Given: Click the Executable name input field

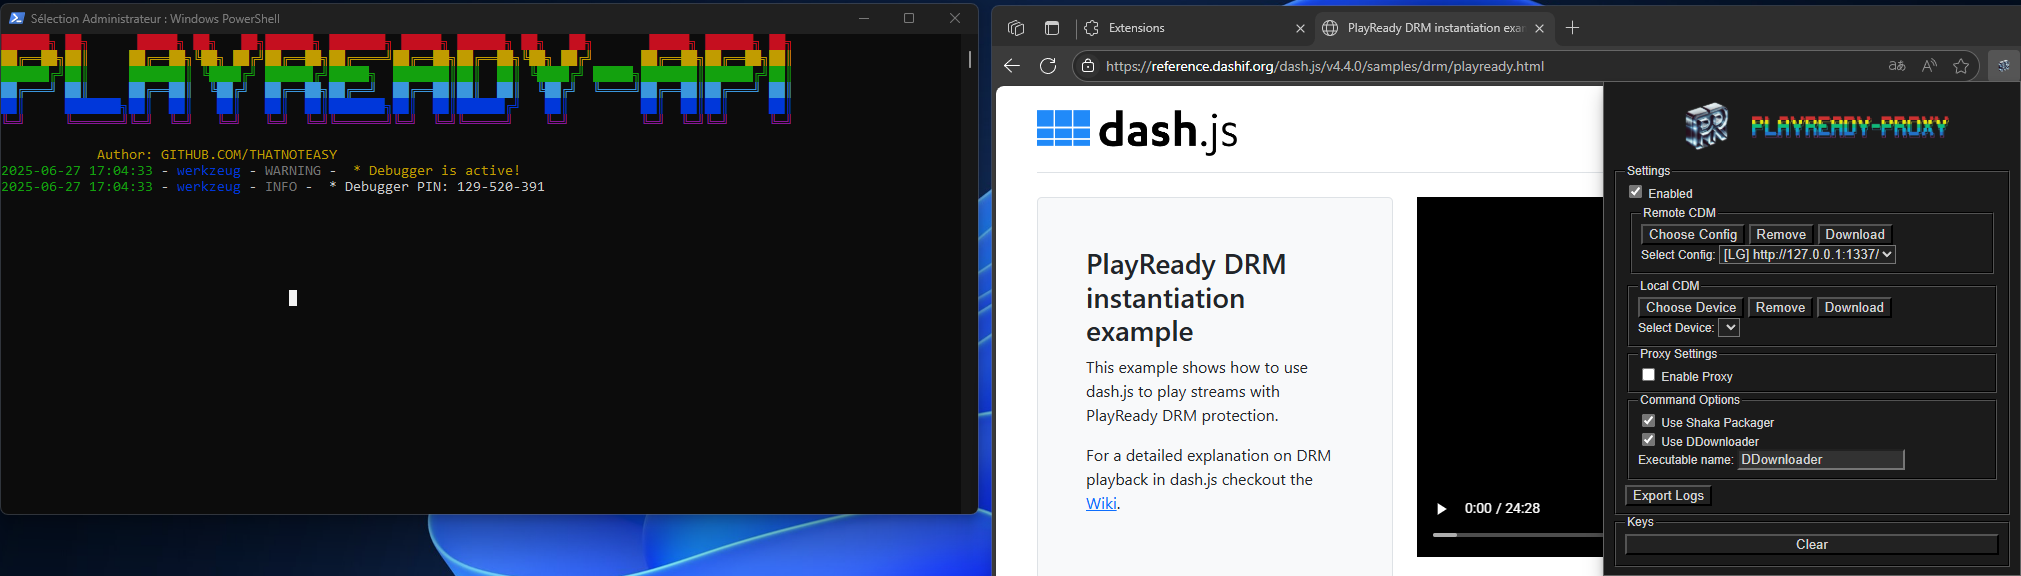Looking at the screenshot, I should tap(1820, 460).
